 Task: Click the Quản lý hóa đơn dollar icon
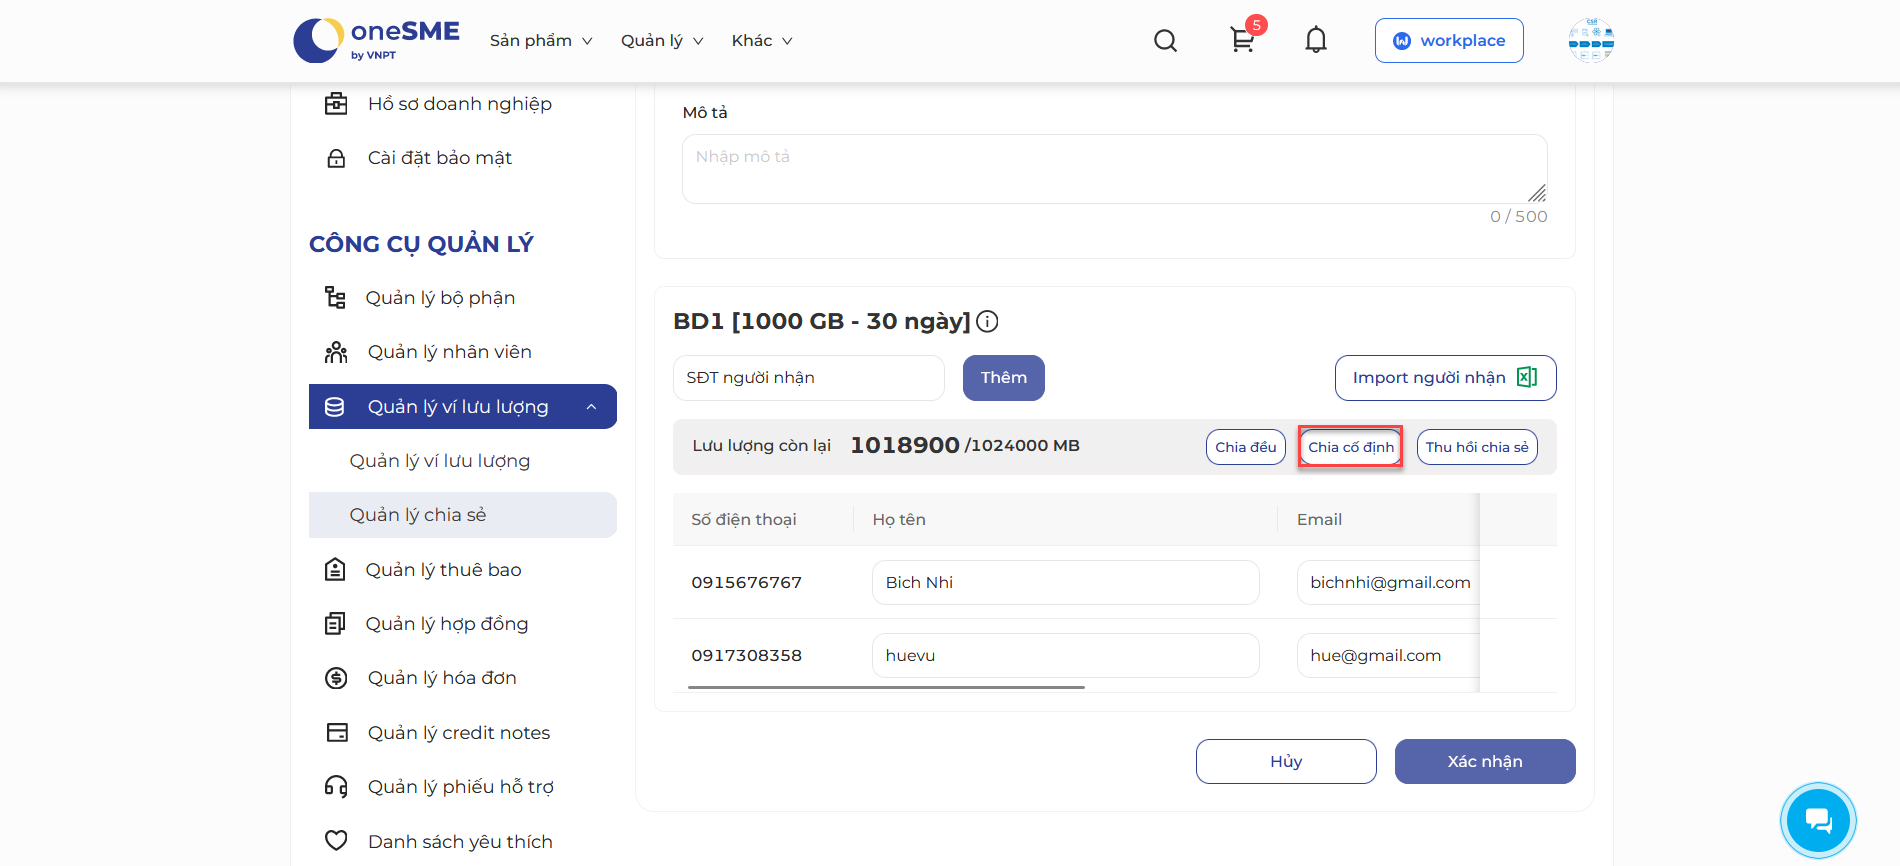pyautogui.click(x=336, y=678)
